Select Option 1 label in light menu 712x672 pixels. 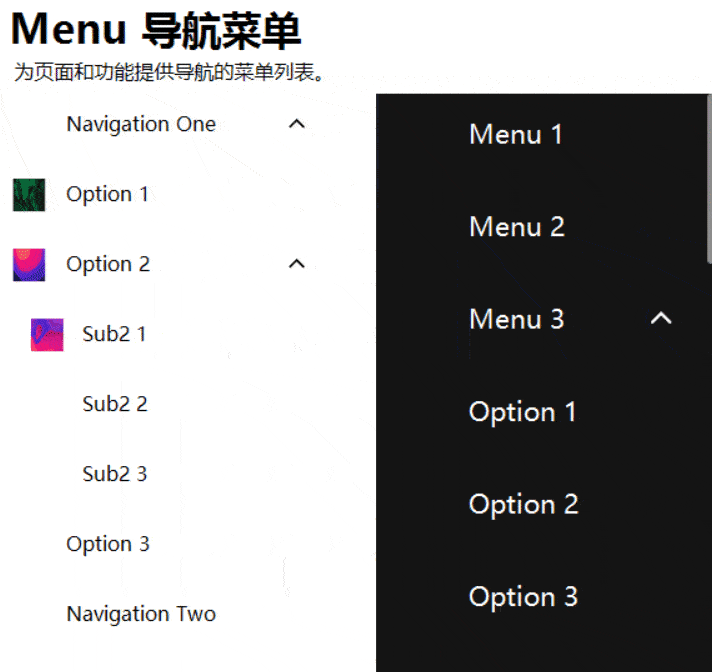(107, 194)
